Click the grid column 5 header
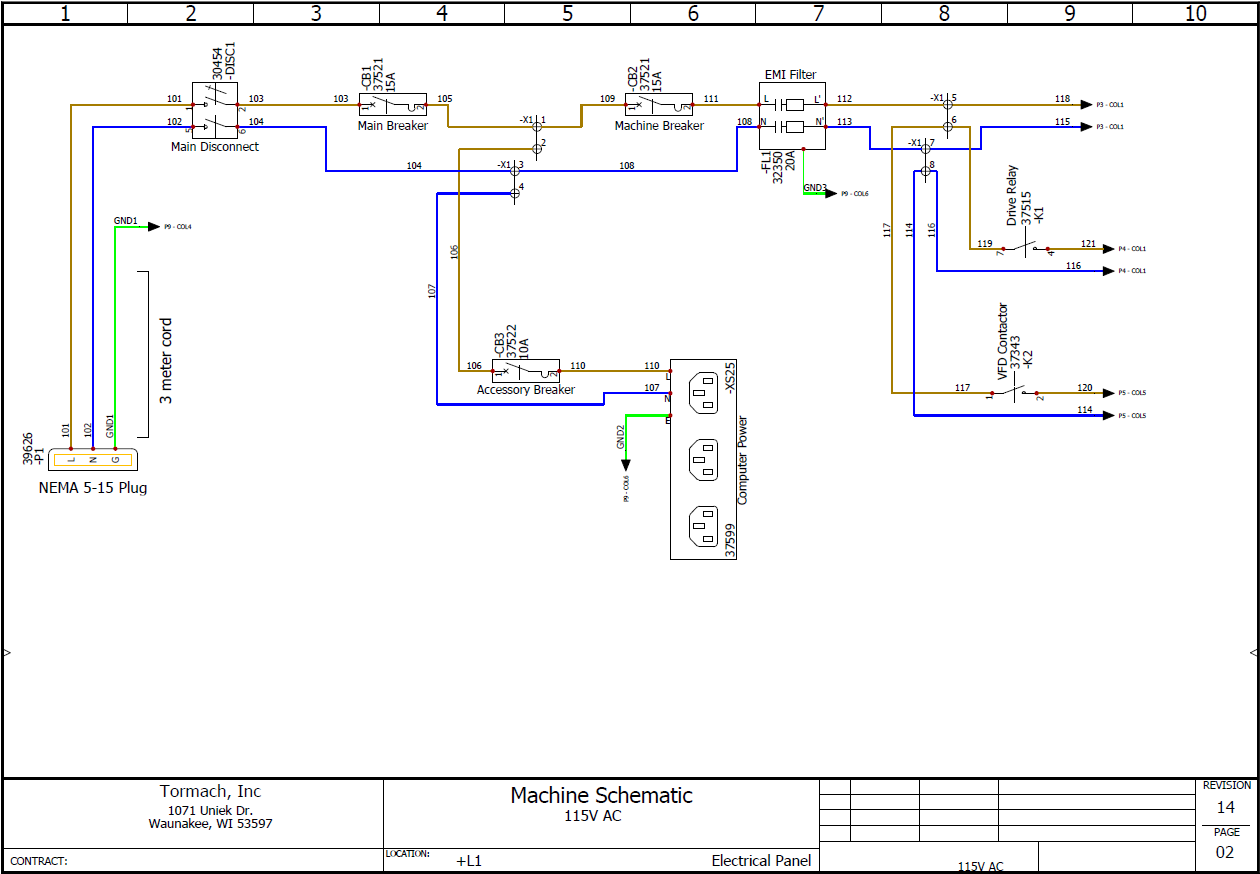Viewport: 1260px width, 874px height. tap(566, 13)
